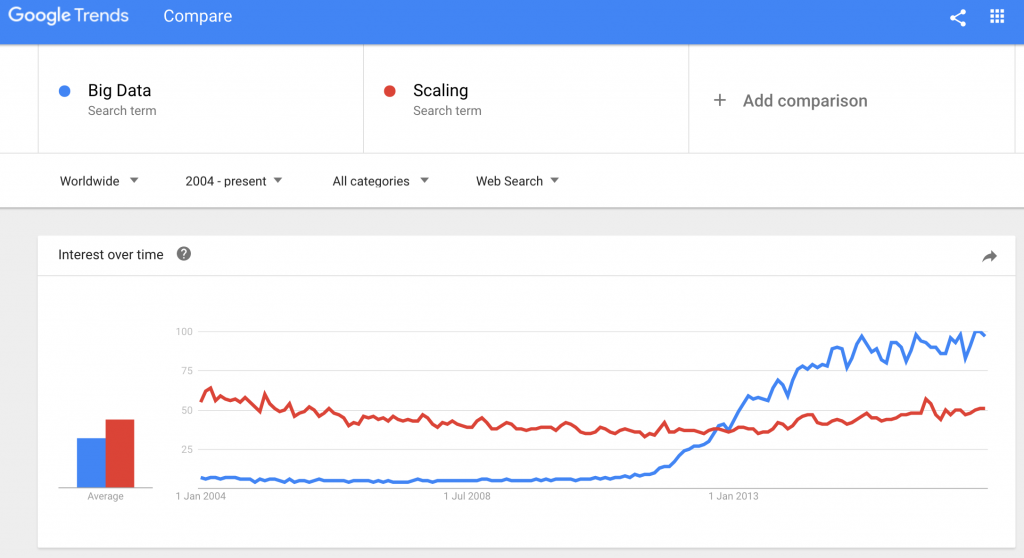This screenshot has height=558, width=1024.
Task: Expand the All categories dropdown
Action: tap(380, 181)
